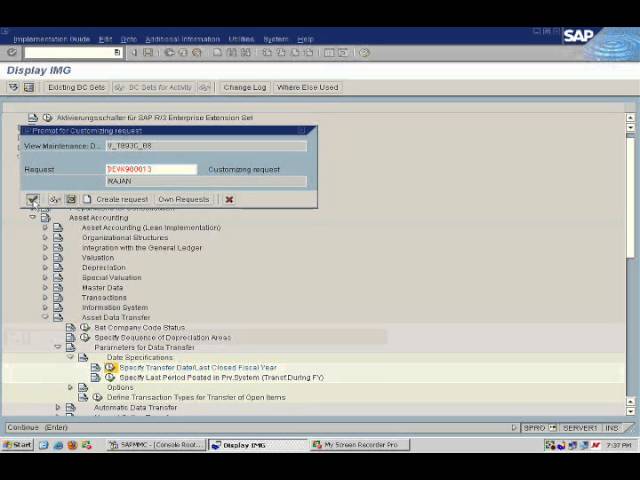640x480 pixels.
Task: Expand Integration with the General Ledger
Action: [45, 247]
